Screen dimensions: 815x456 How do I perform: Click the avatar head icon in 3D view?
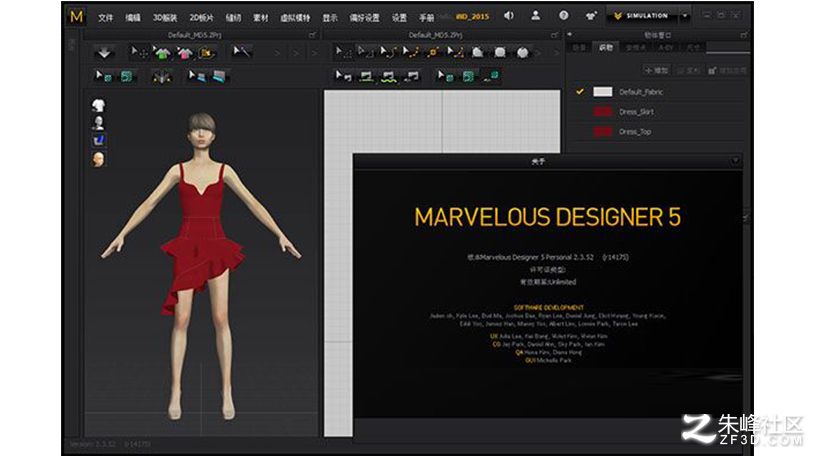pos(98,159)
